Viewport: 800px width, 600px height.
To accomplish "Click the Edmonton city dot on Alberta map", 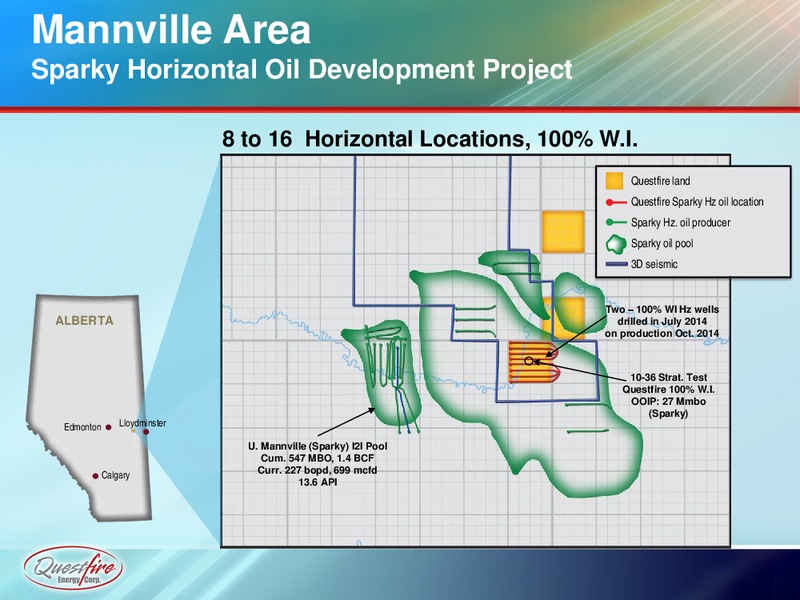I will [x=108, y=428].
